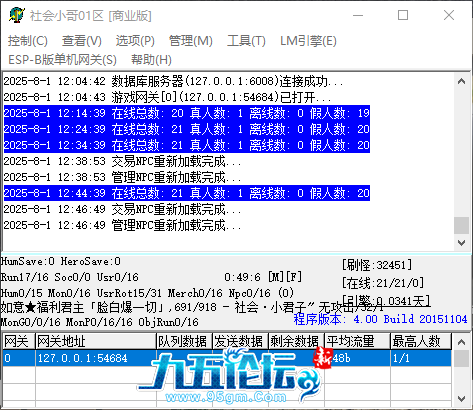The height and width of the screenshot is (410, 473).
Task: Select log line 12:14:39 在线总数 20
Action: [x=187, y=113]
